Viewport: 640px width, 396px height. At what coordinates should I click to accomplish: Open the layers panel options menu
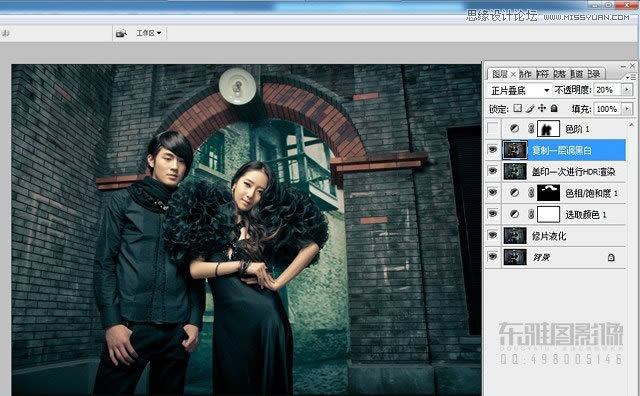[x=630, y=76]
